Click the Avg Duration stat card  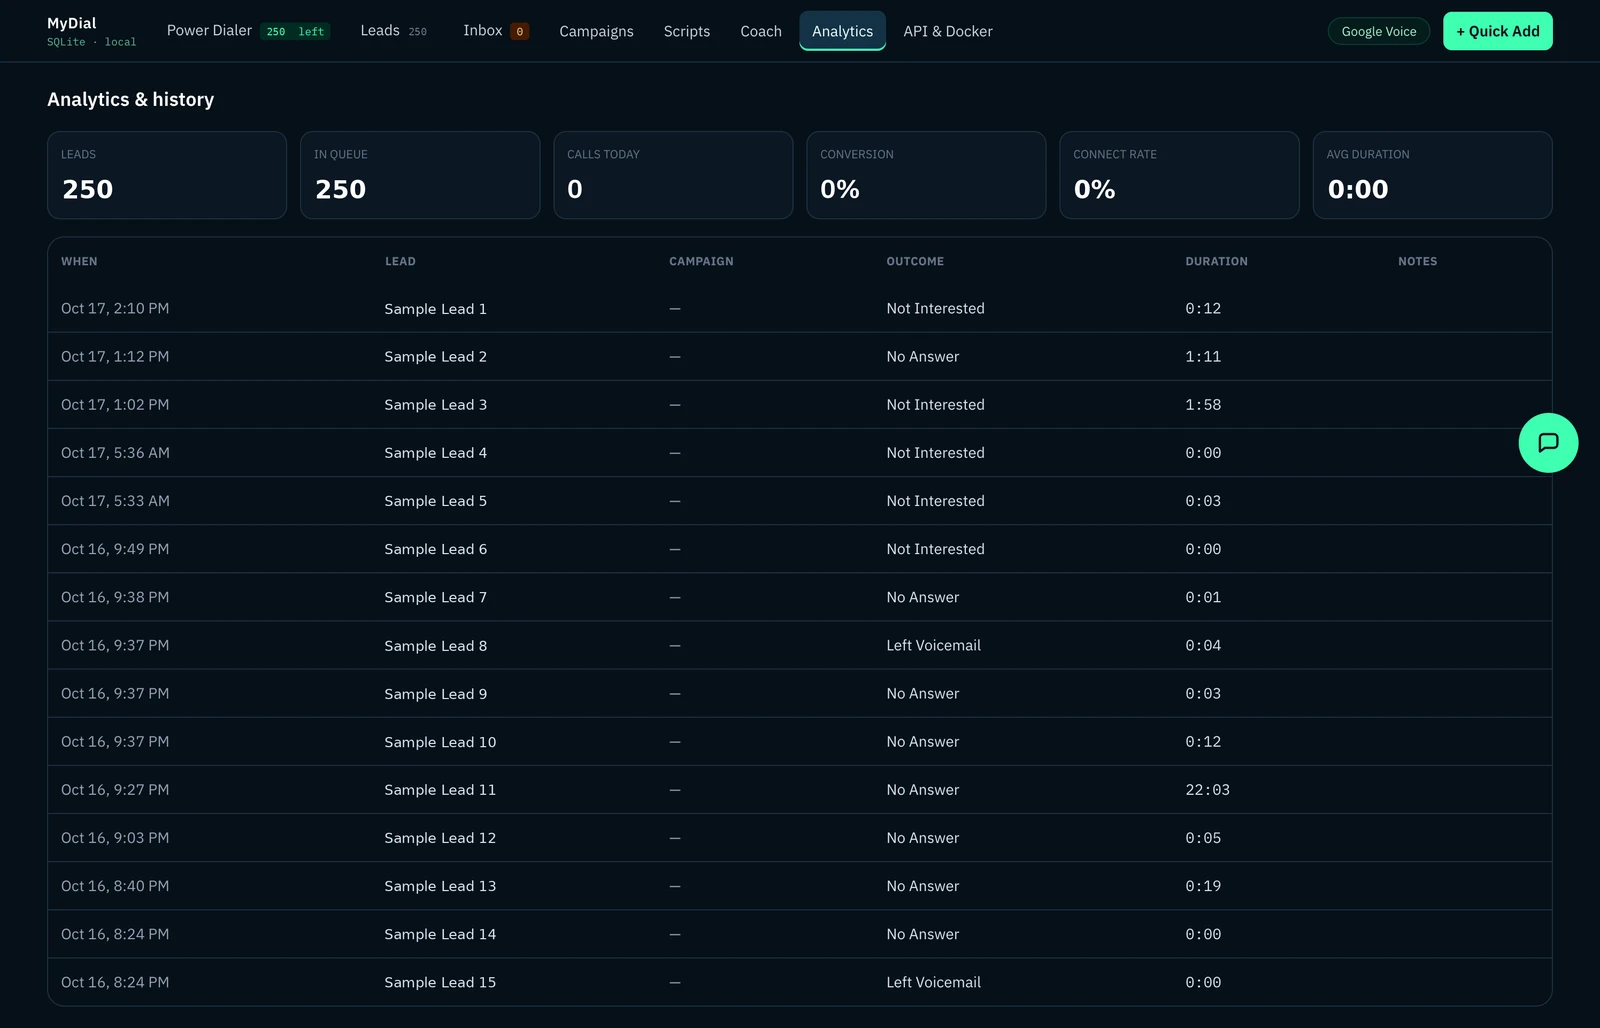[x=1432, y=175]
